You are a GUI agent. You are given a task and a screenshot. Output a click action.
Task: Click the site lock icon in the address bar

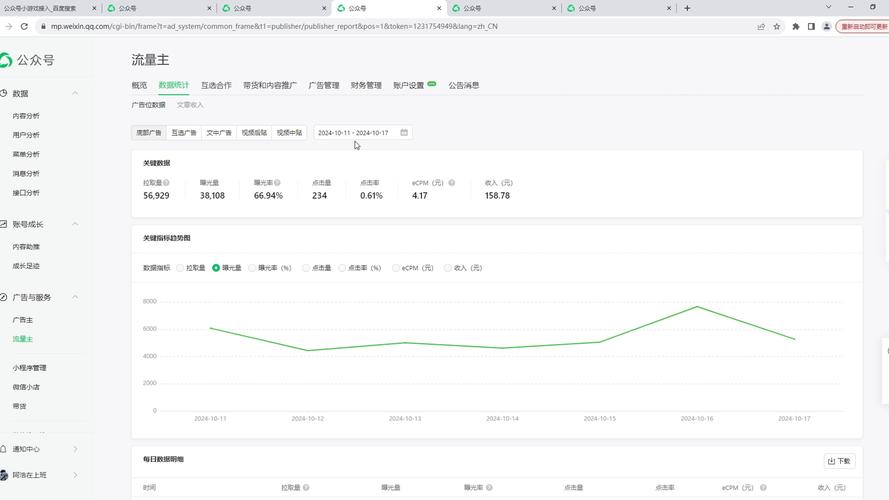(43, 26)
